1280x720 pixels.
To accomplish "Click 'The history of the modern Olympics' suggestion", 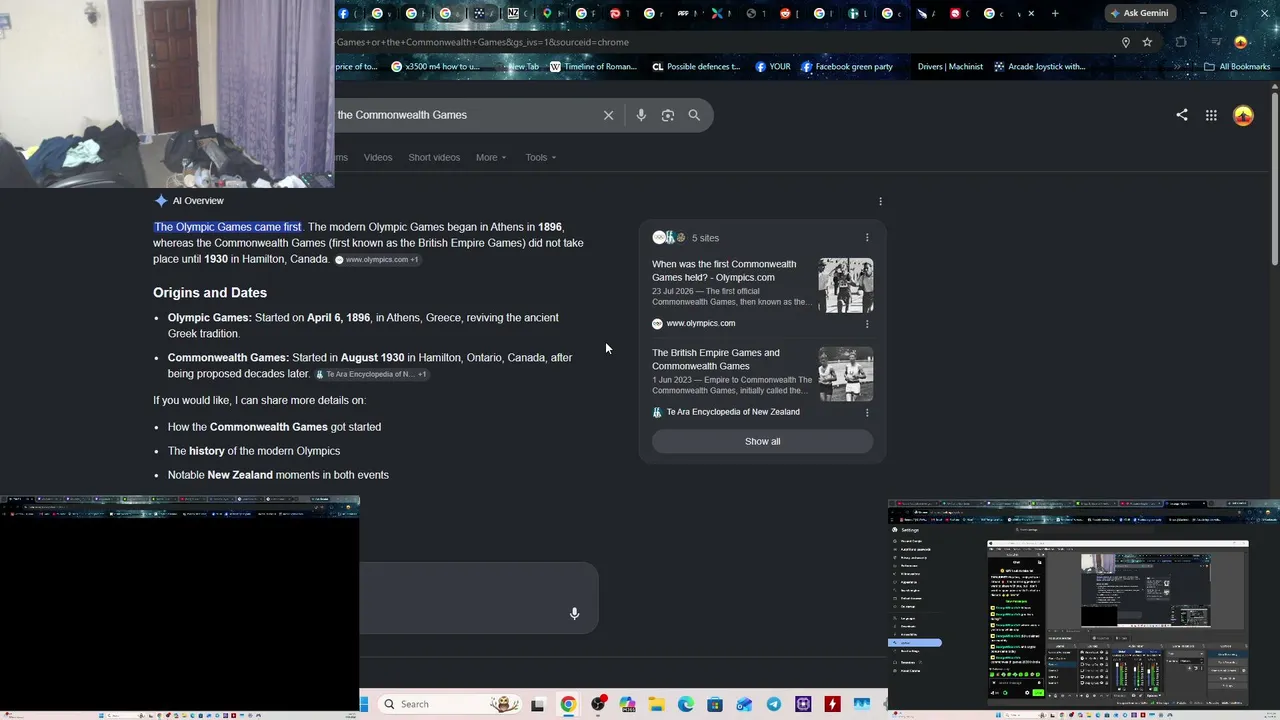I will tap(254, 451).
